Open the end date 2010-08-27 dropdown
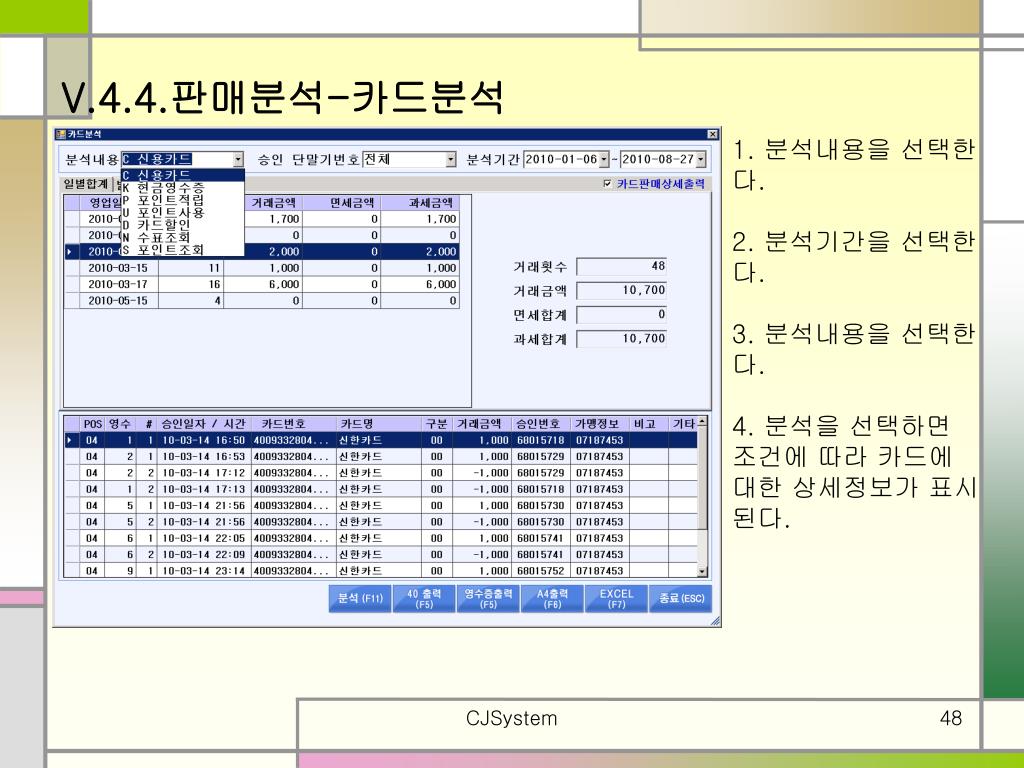 point(701,159)
